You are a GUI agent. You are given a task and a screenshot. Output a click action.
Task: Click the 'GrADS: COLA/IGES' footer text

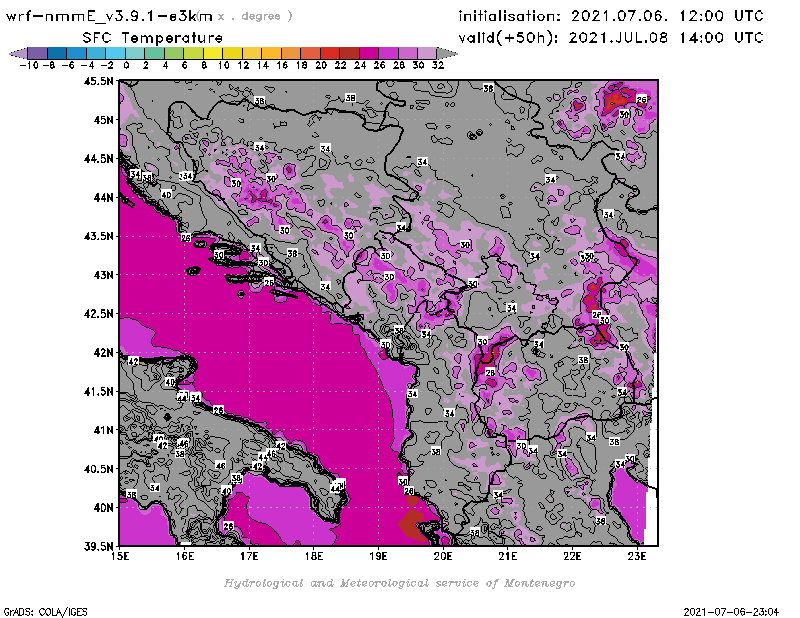coord(45,612)
